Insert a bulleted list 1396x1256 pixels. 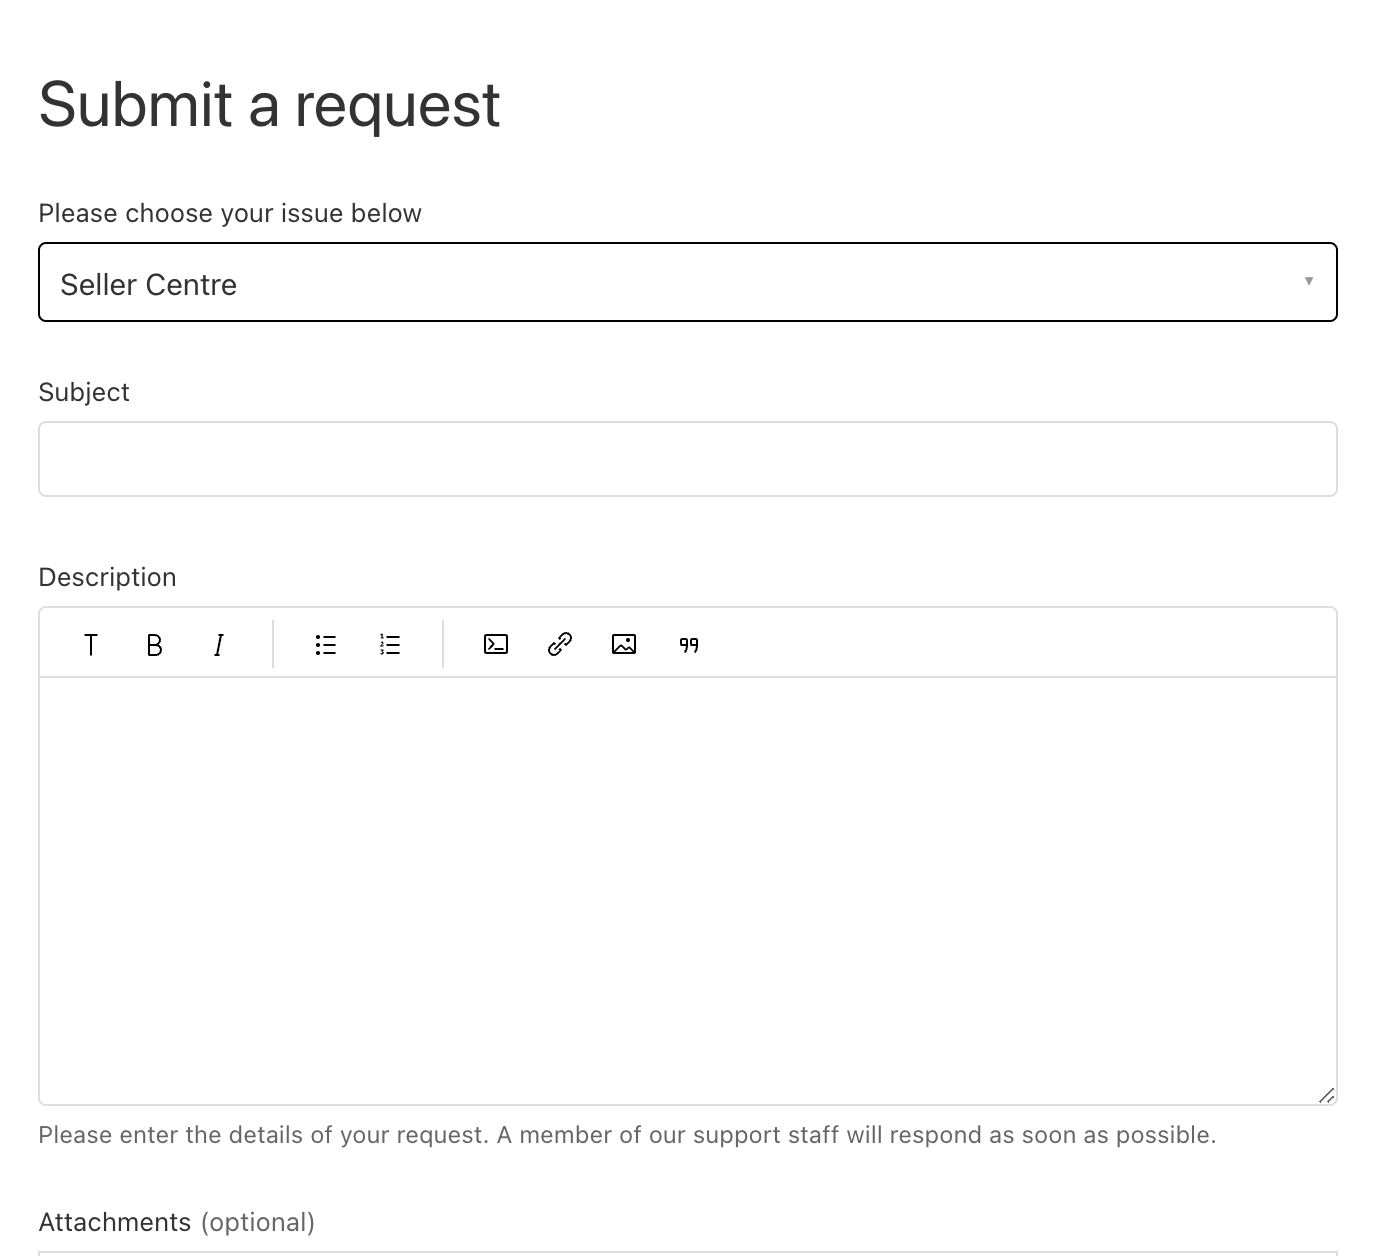click(x=326, y=645)
